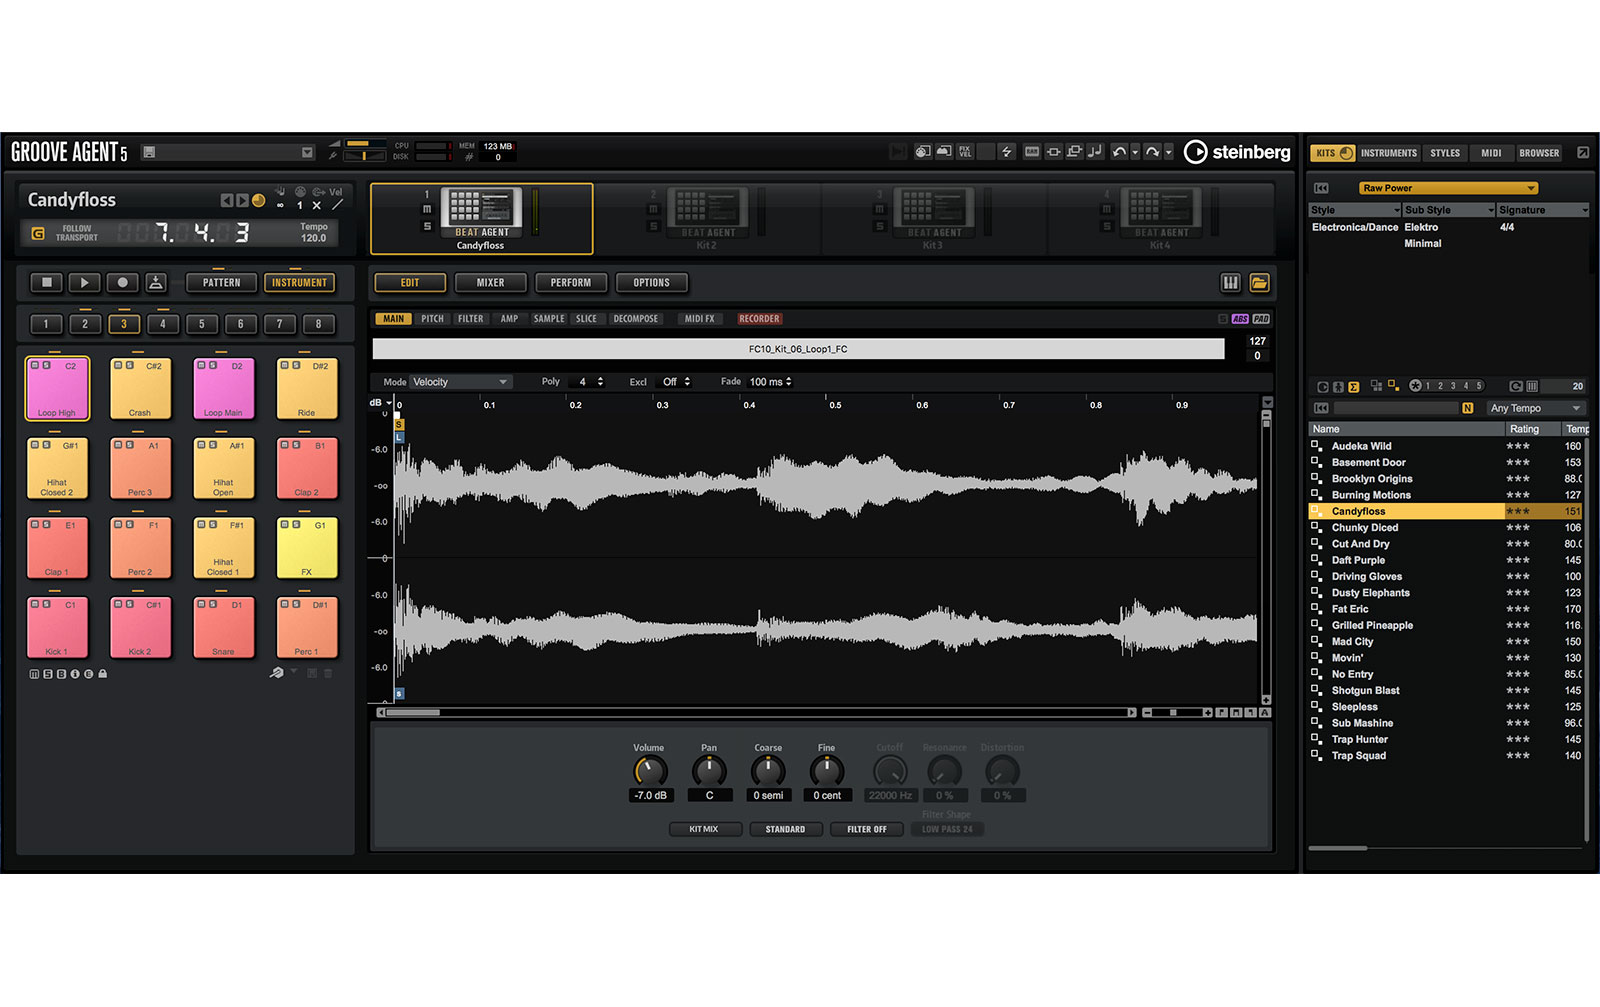This screenshot has width=1600, height=1007.
Task: Click the results column setup icon
Action: point(1532,386)
